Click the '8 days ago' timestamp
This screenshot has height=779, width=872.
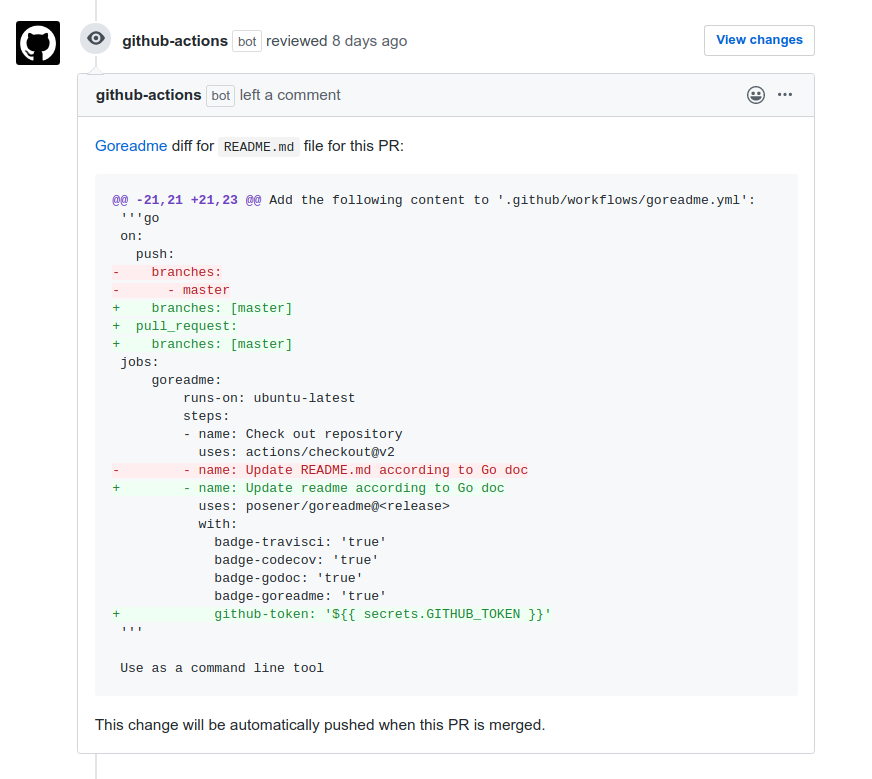[x=369, y=41]
